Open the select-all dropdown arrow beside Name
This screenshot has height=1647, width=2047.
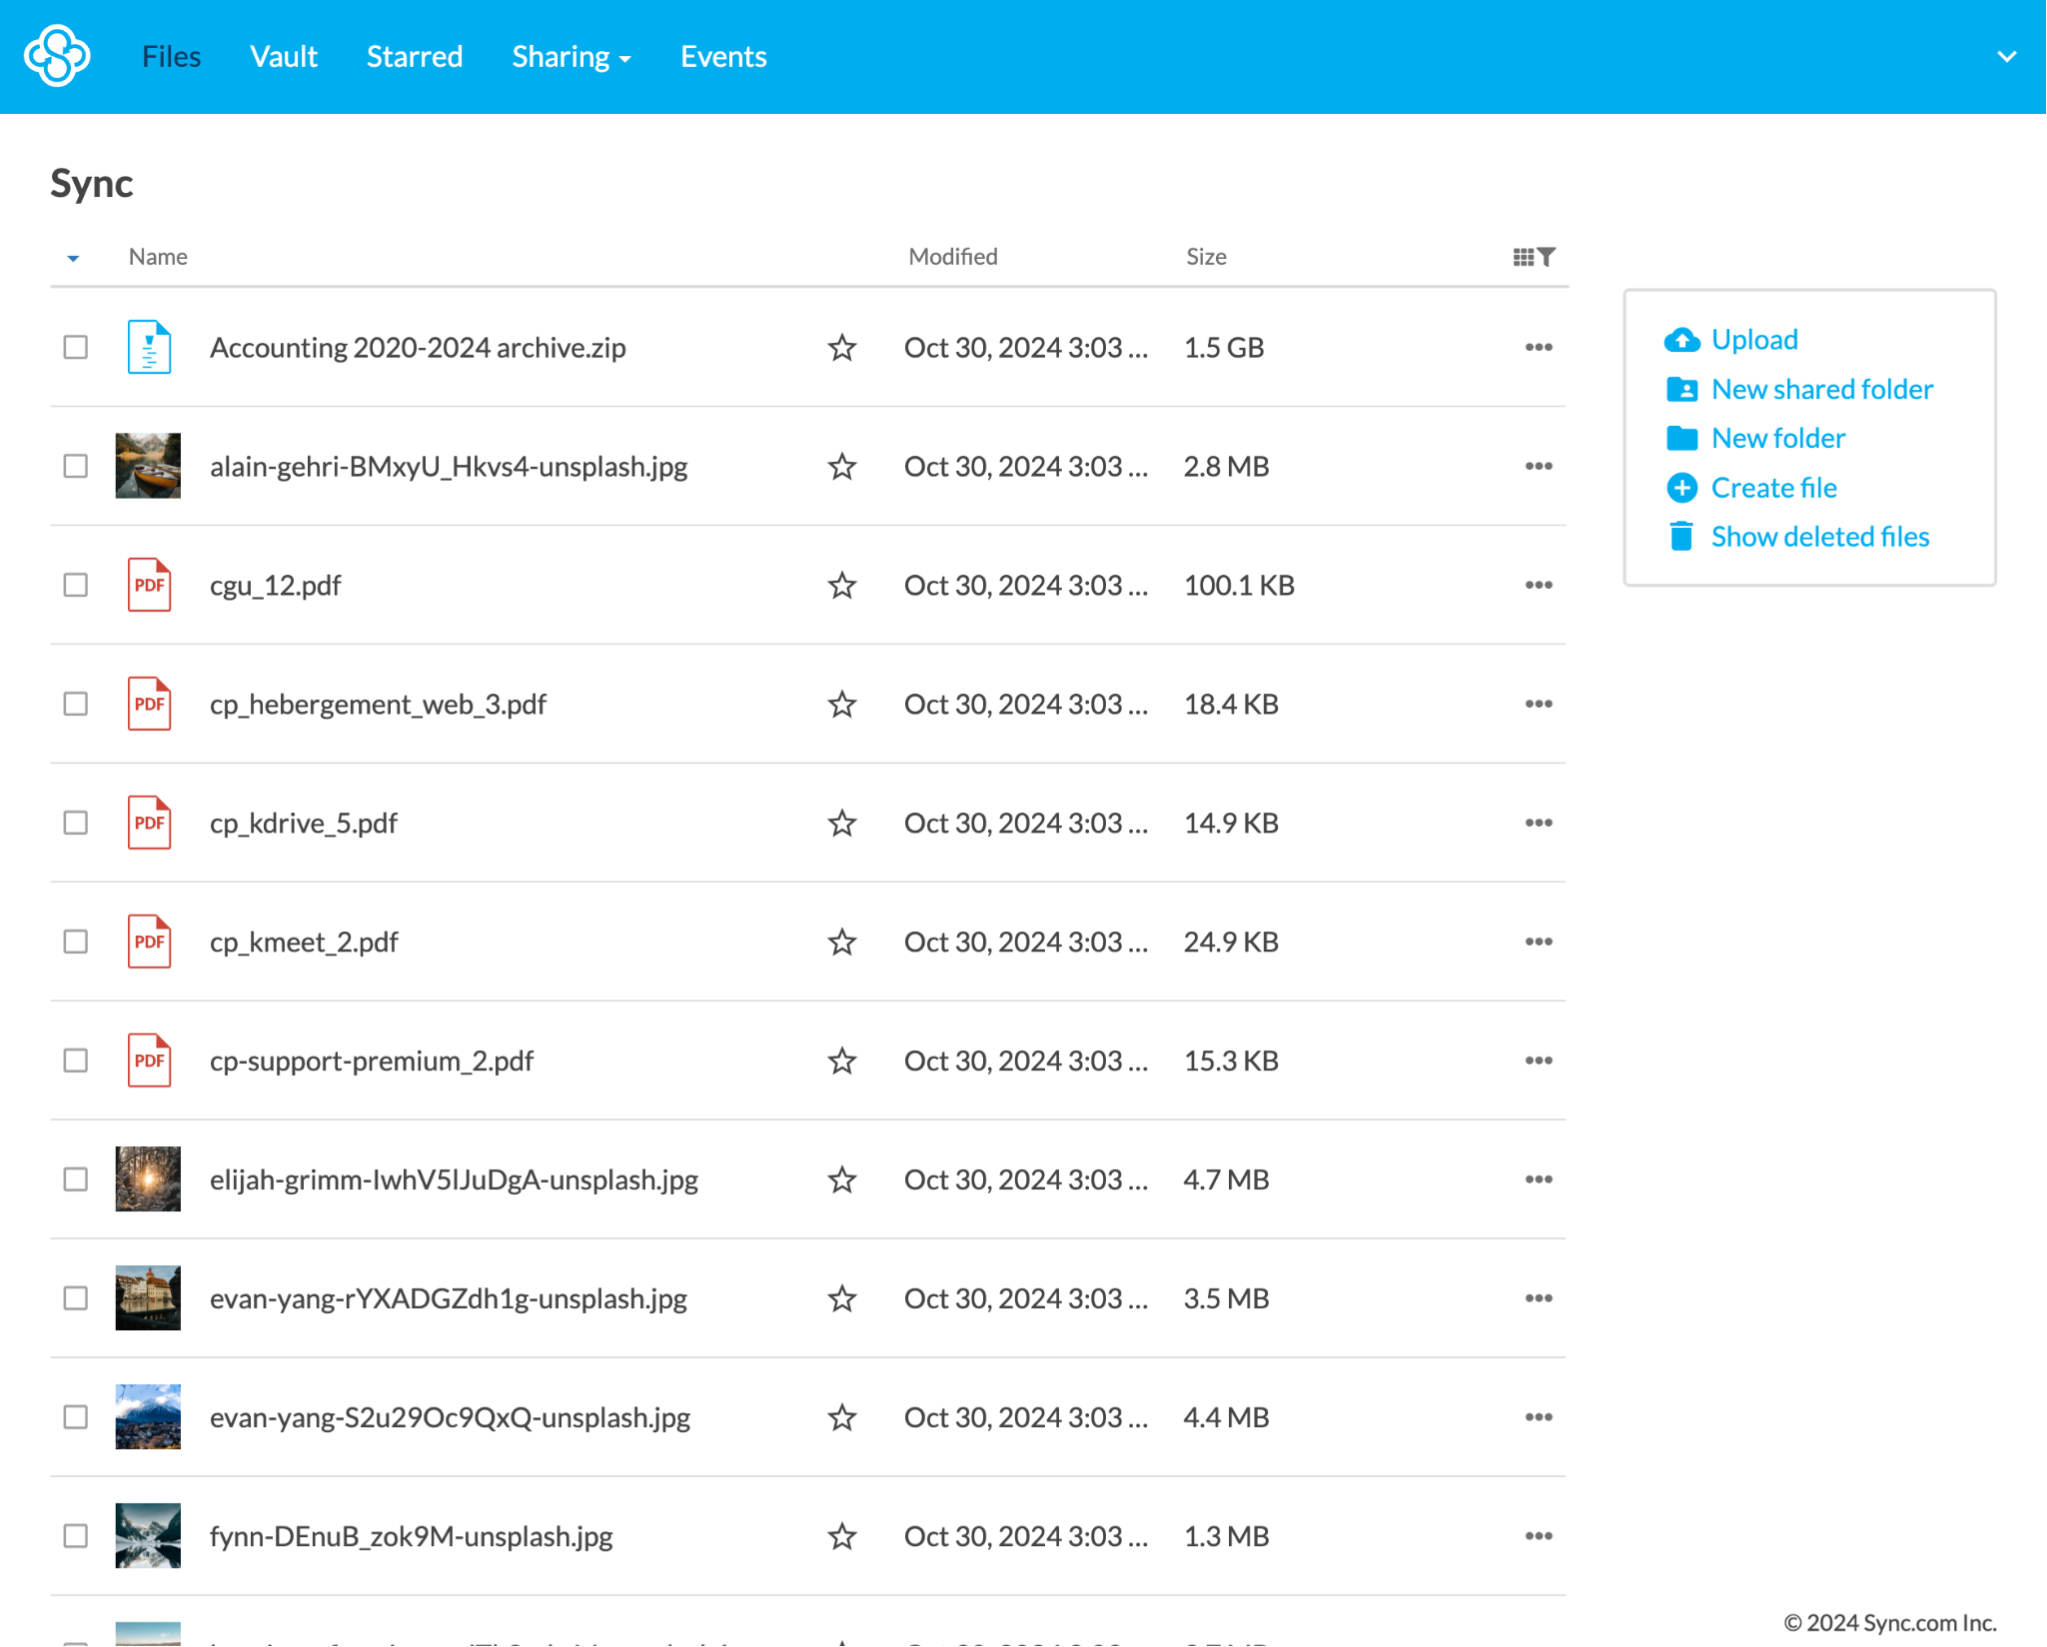[x=73, y=258]
